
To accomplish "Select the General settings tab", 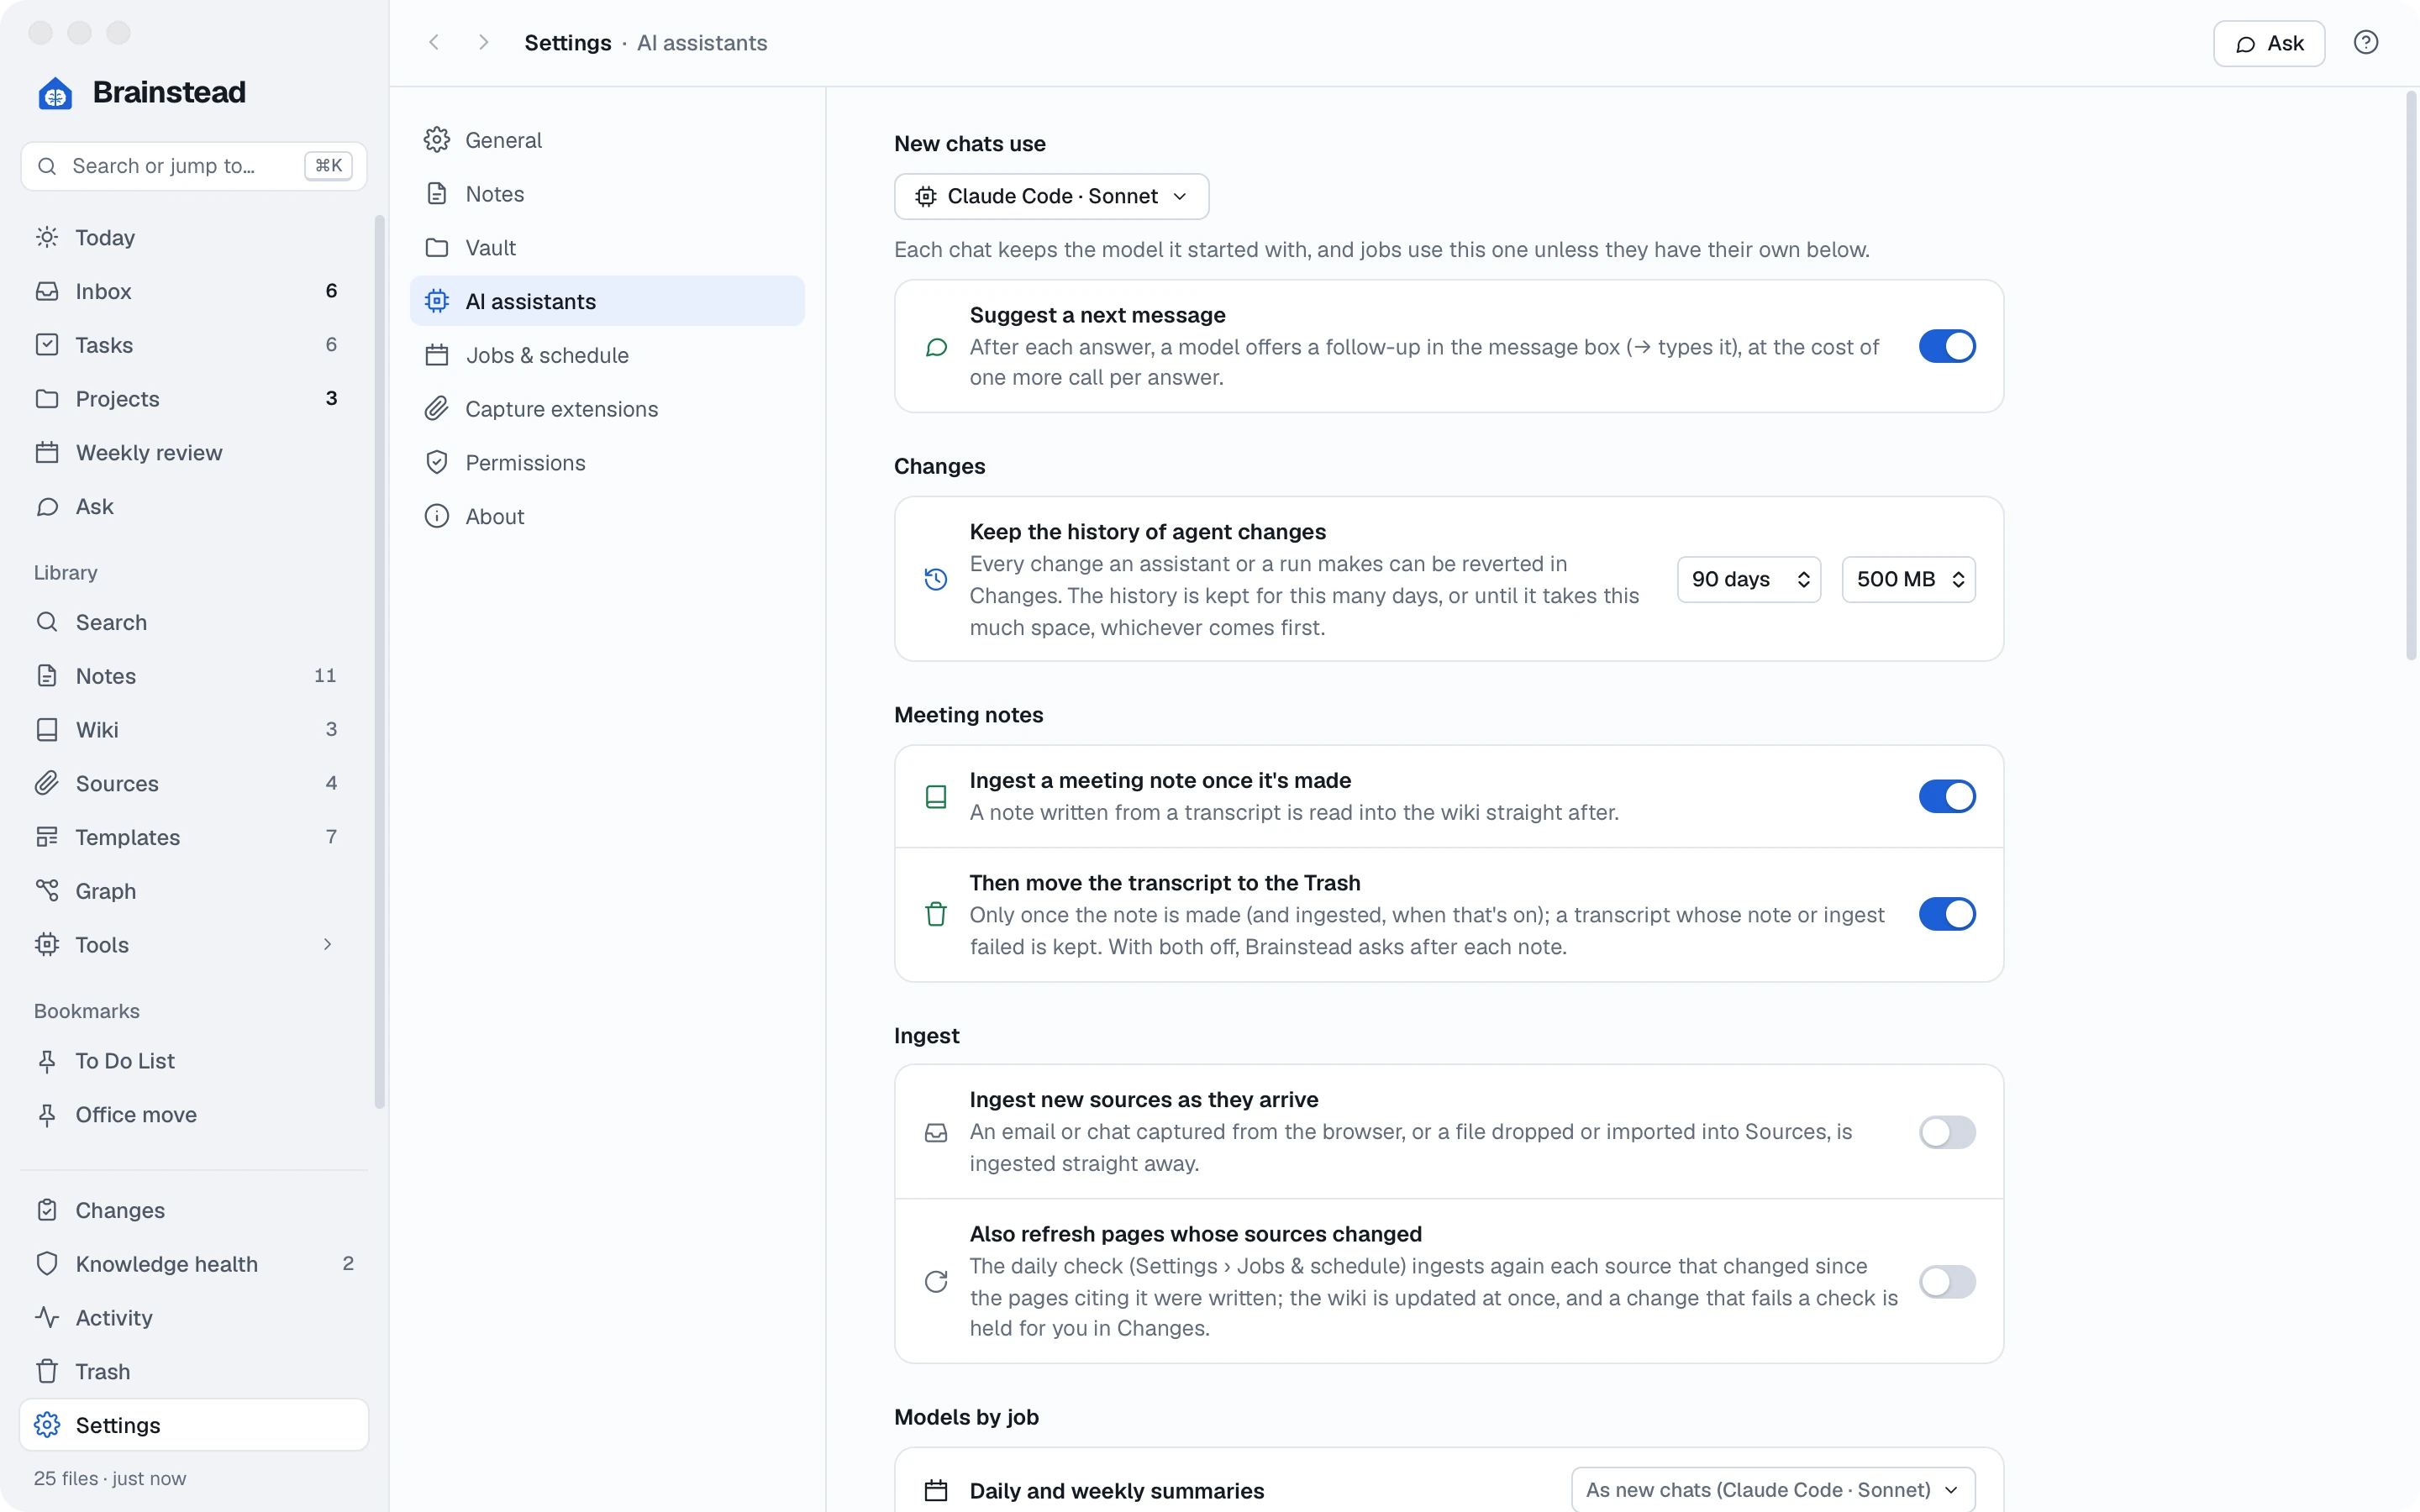I will pyautogui.click(x=607, y=140).
